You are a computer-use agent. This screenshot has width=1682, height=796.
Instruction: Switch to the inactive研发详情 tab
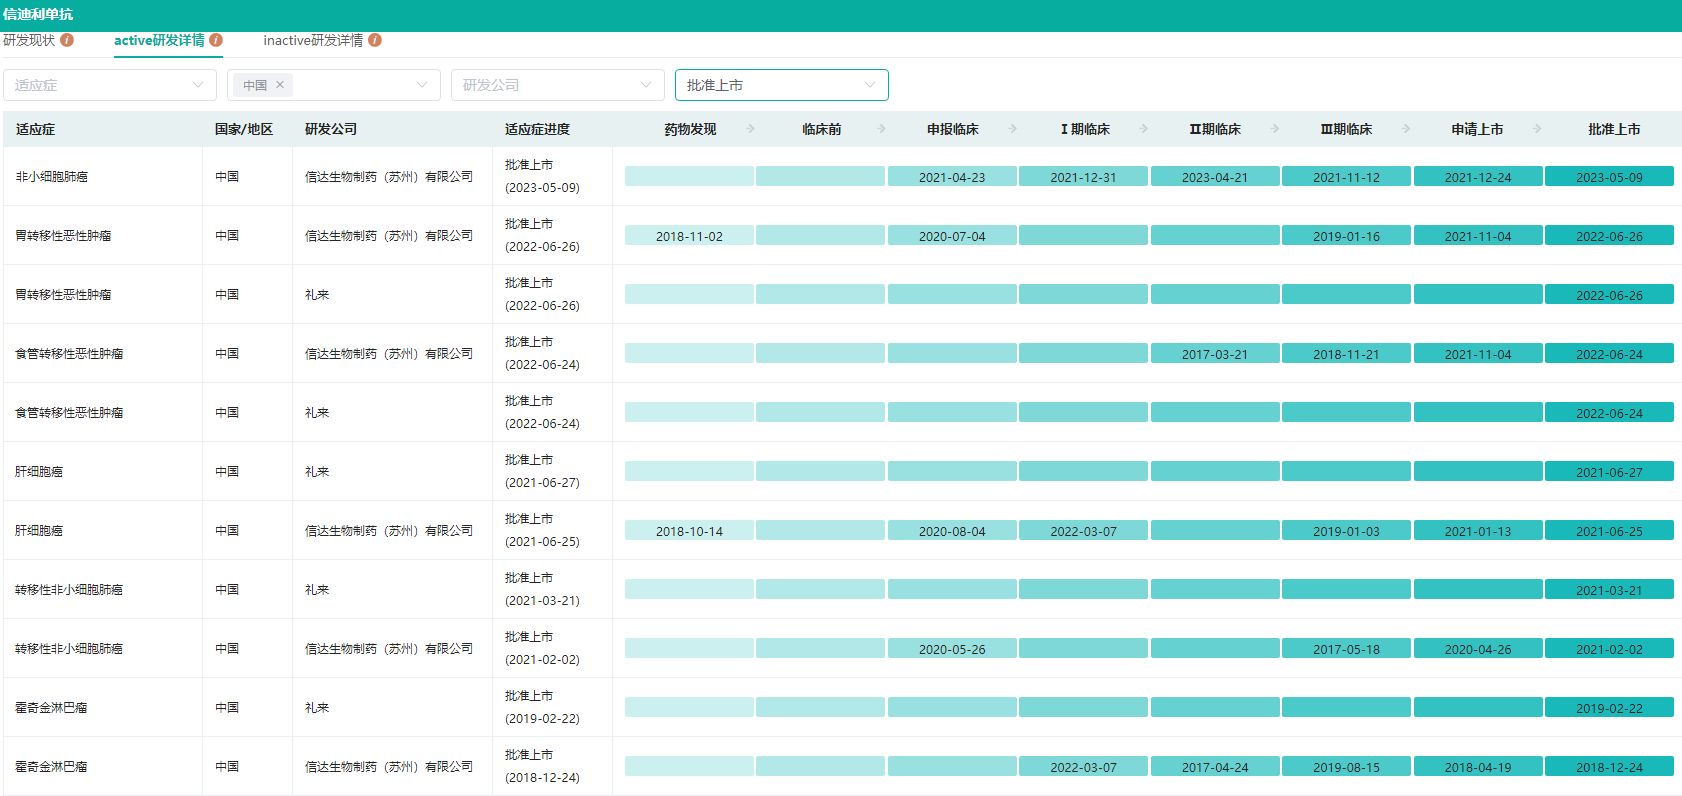point(313,40)
